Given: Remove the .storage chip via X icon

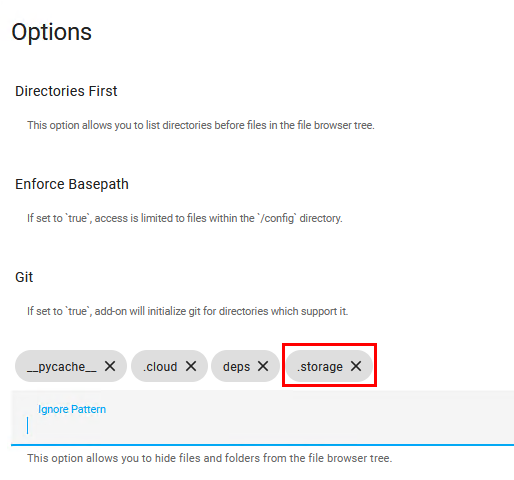Looking at the screenshot, I should point(356,366).
